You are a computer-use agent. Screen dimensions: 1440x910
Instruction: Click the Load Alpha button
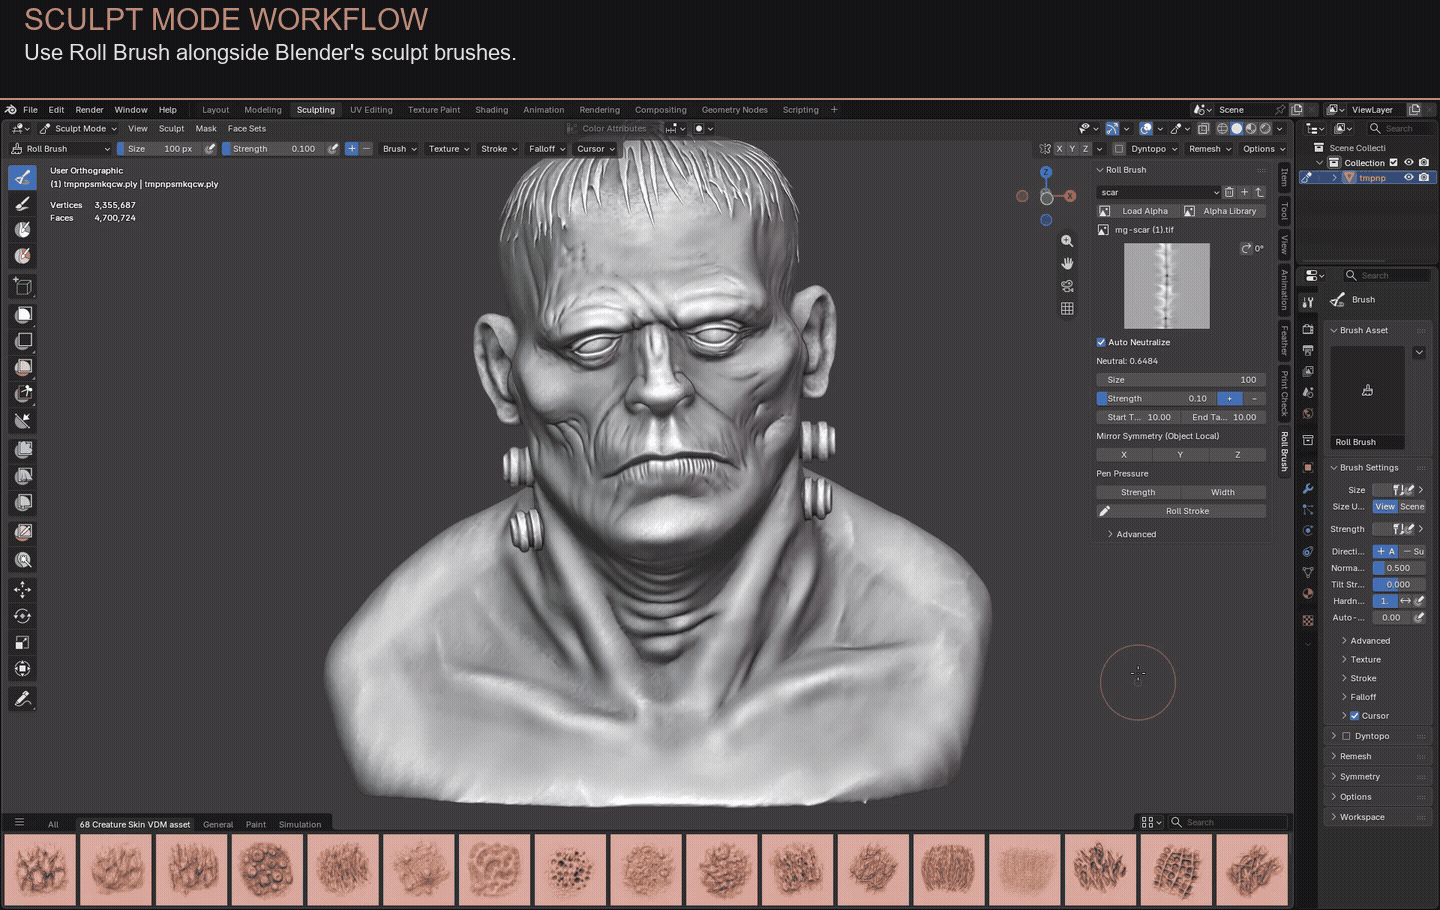click(1138, 211)
